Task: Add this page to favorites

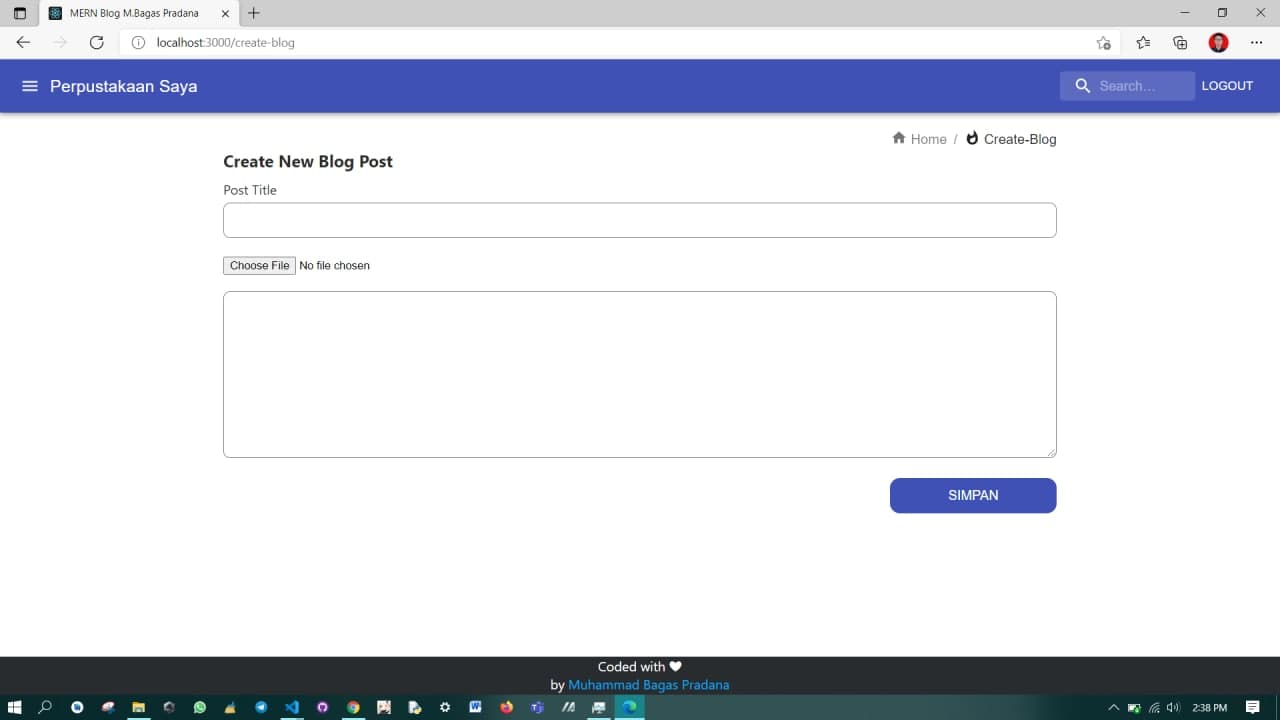Action: coord(1103,42)
